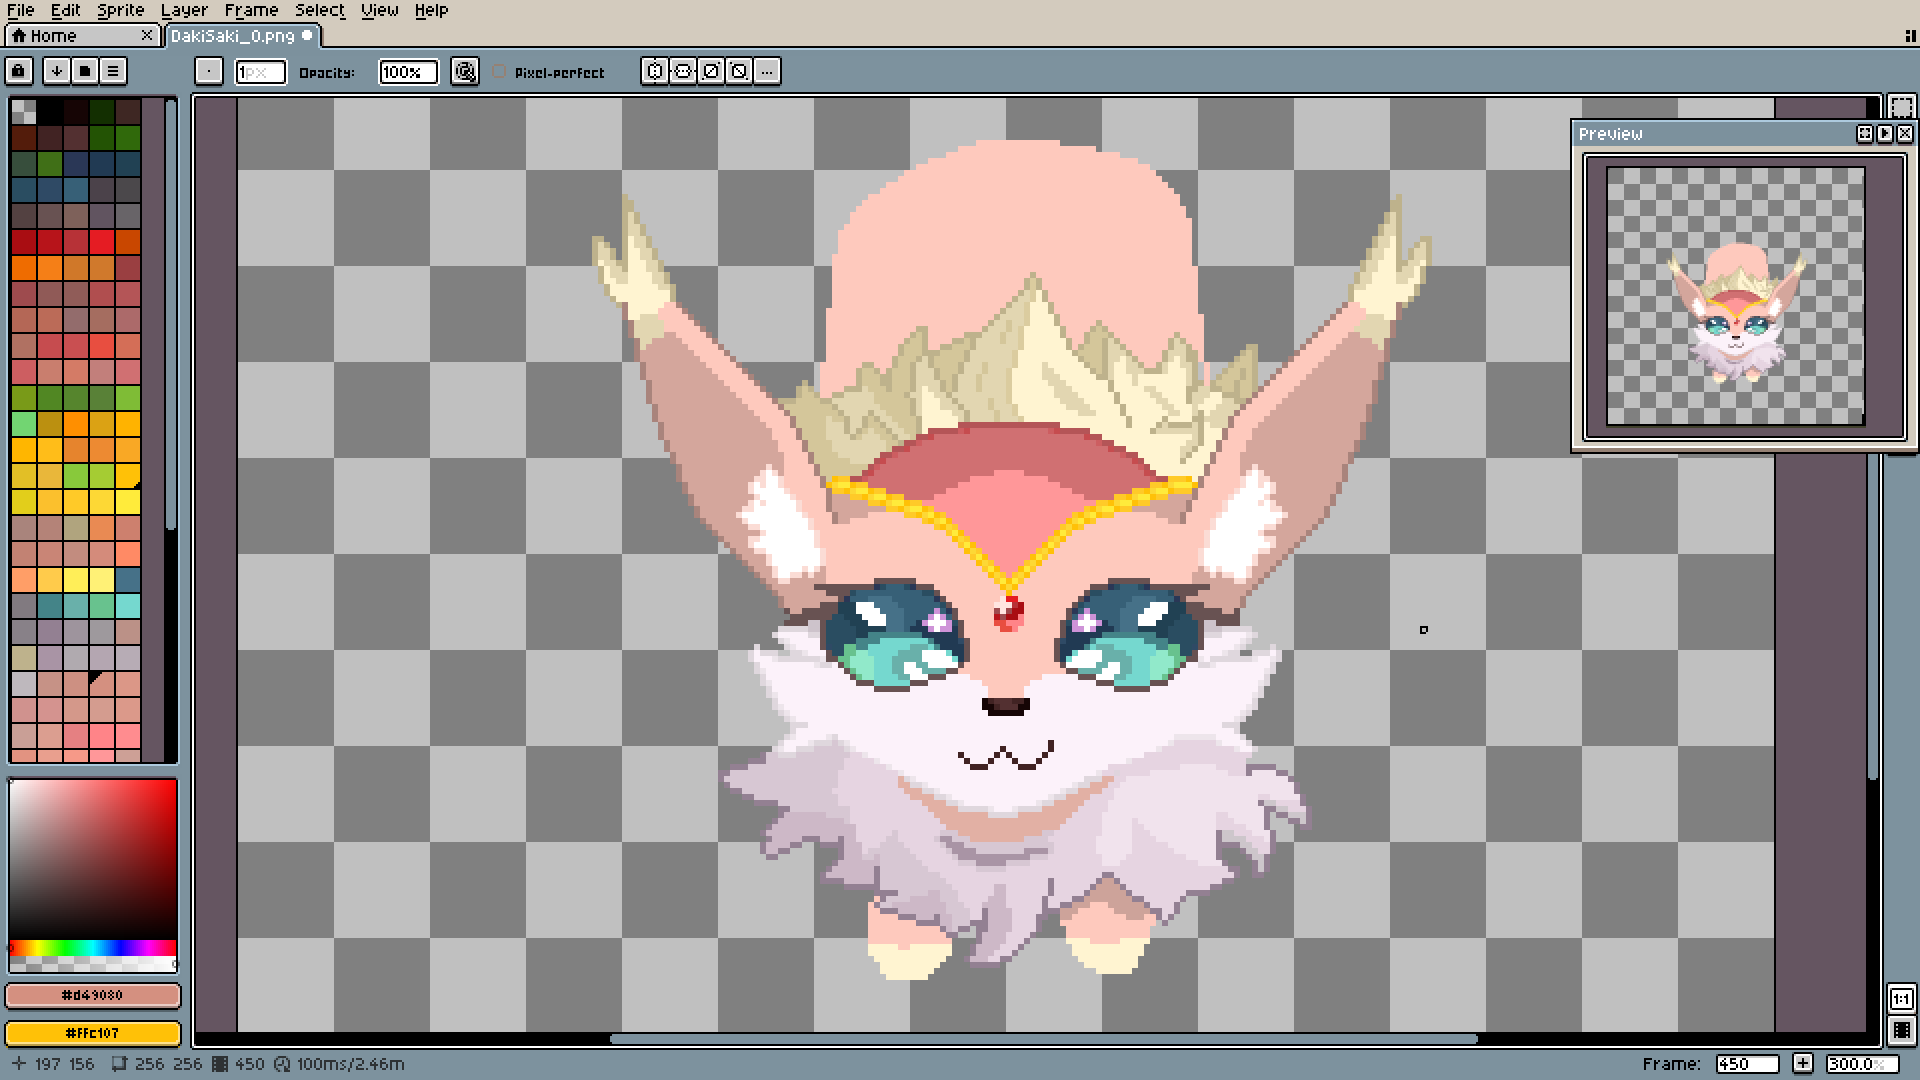This screenshot has width=1920, height=1080.
Task: Toggle vertical symmetry mode icon
Action: 683,71
